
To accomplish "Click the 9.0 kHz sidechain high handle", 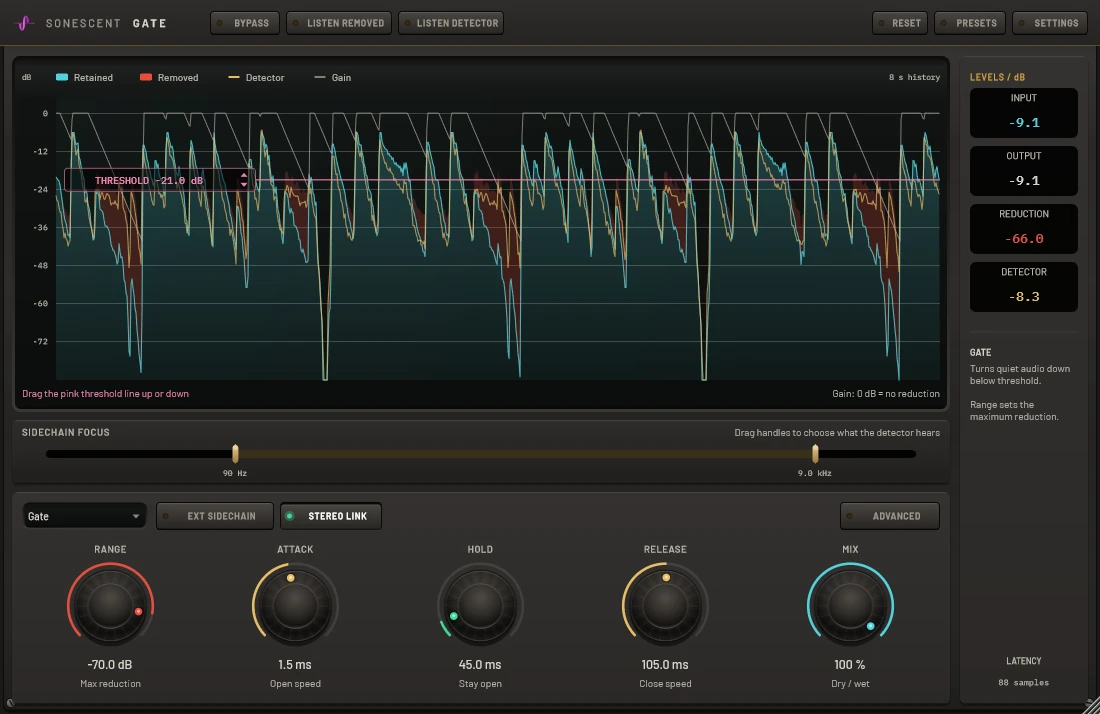I will [814, 454].
